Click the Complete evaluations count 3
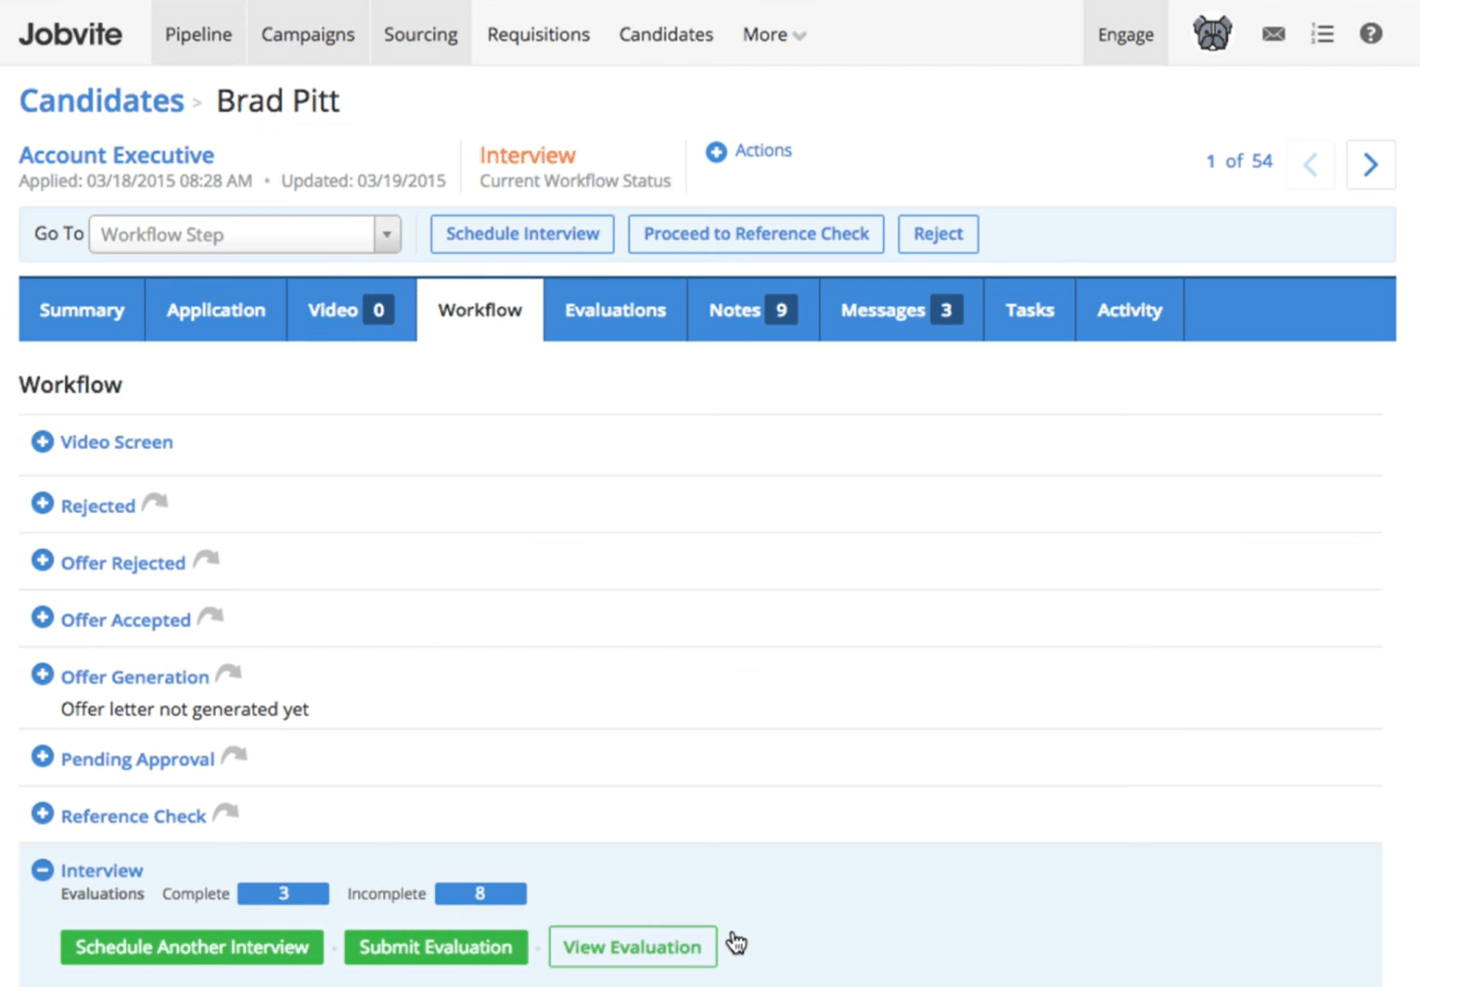 (283, 893)
